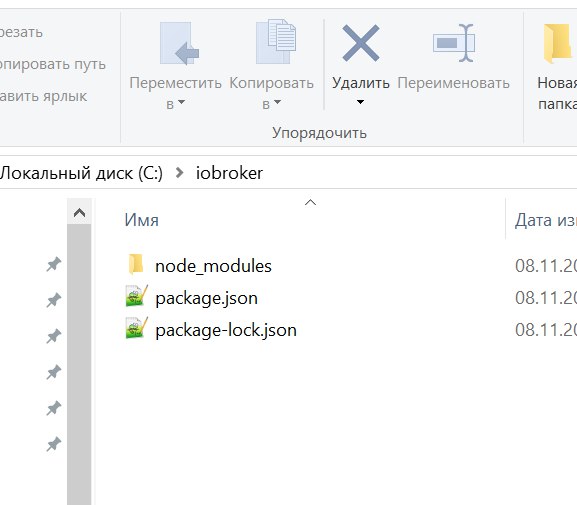Click the Переименовать label

[x=453, y=83]
